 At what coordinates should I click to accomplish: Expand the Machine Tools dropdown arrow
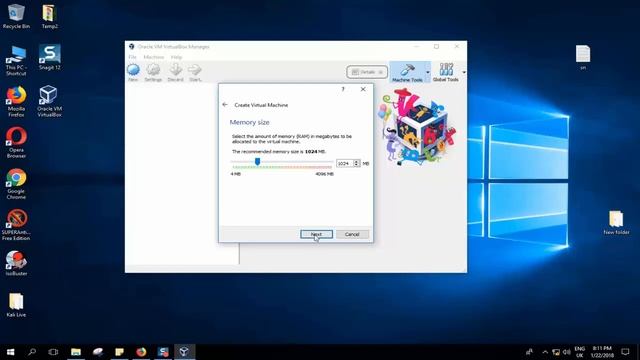[428, 73]
